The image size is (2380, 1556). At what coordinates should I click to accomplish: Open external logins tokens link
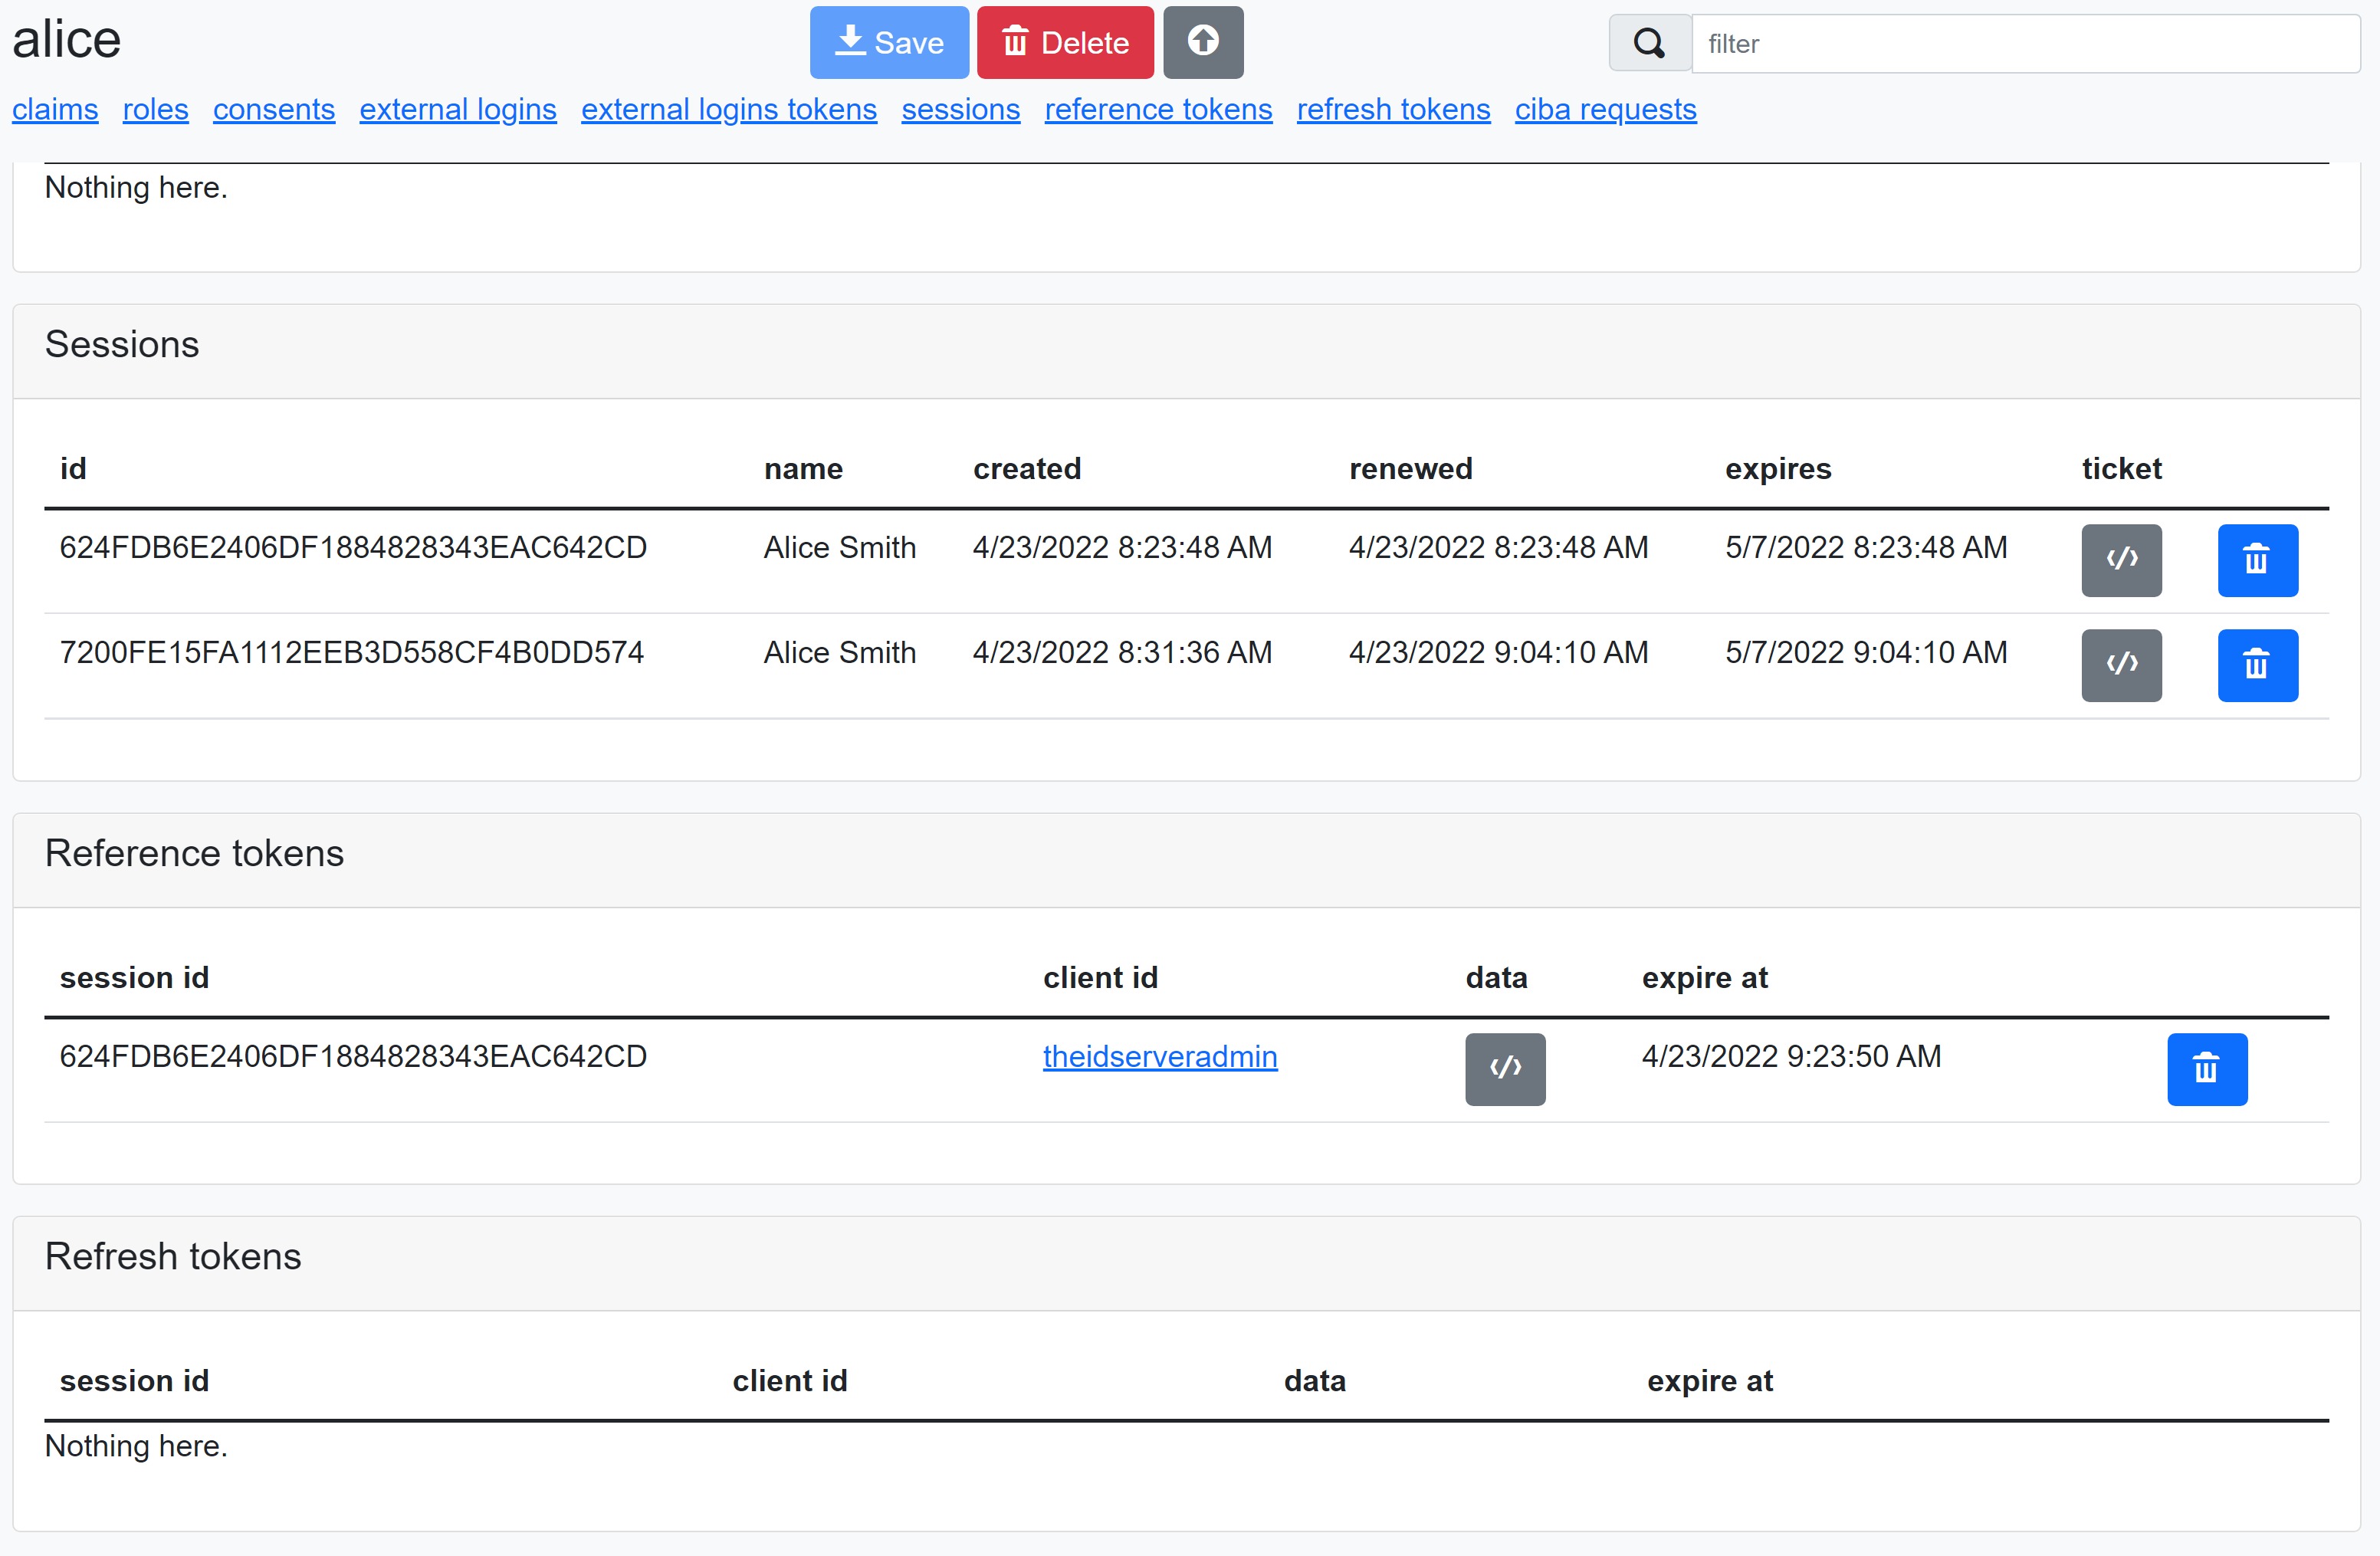(x=729, y=109)
